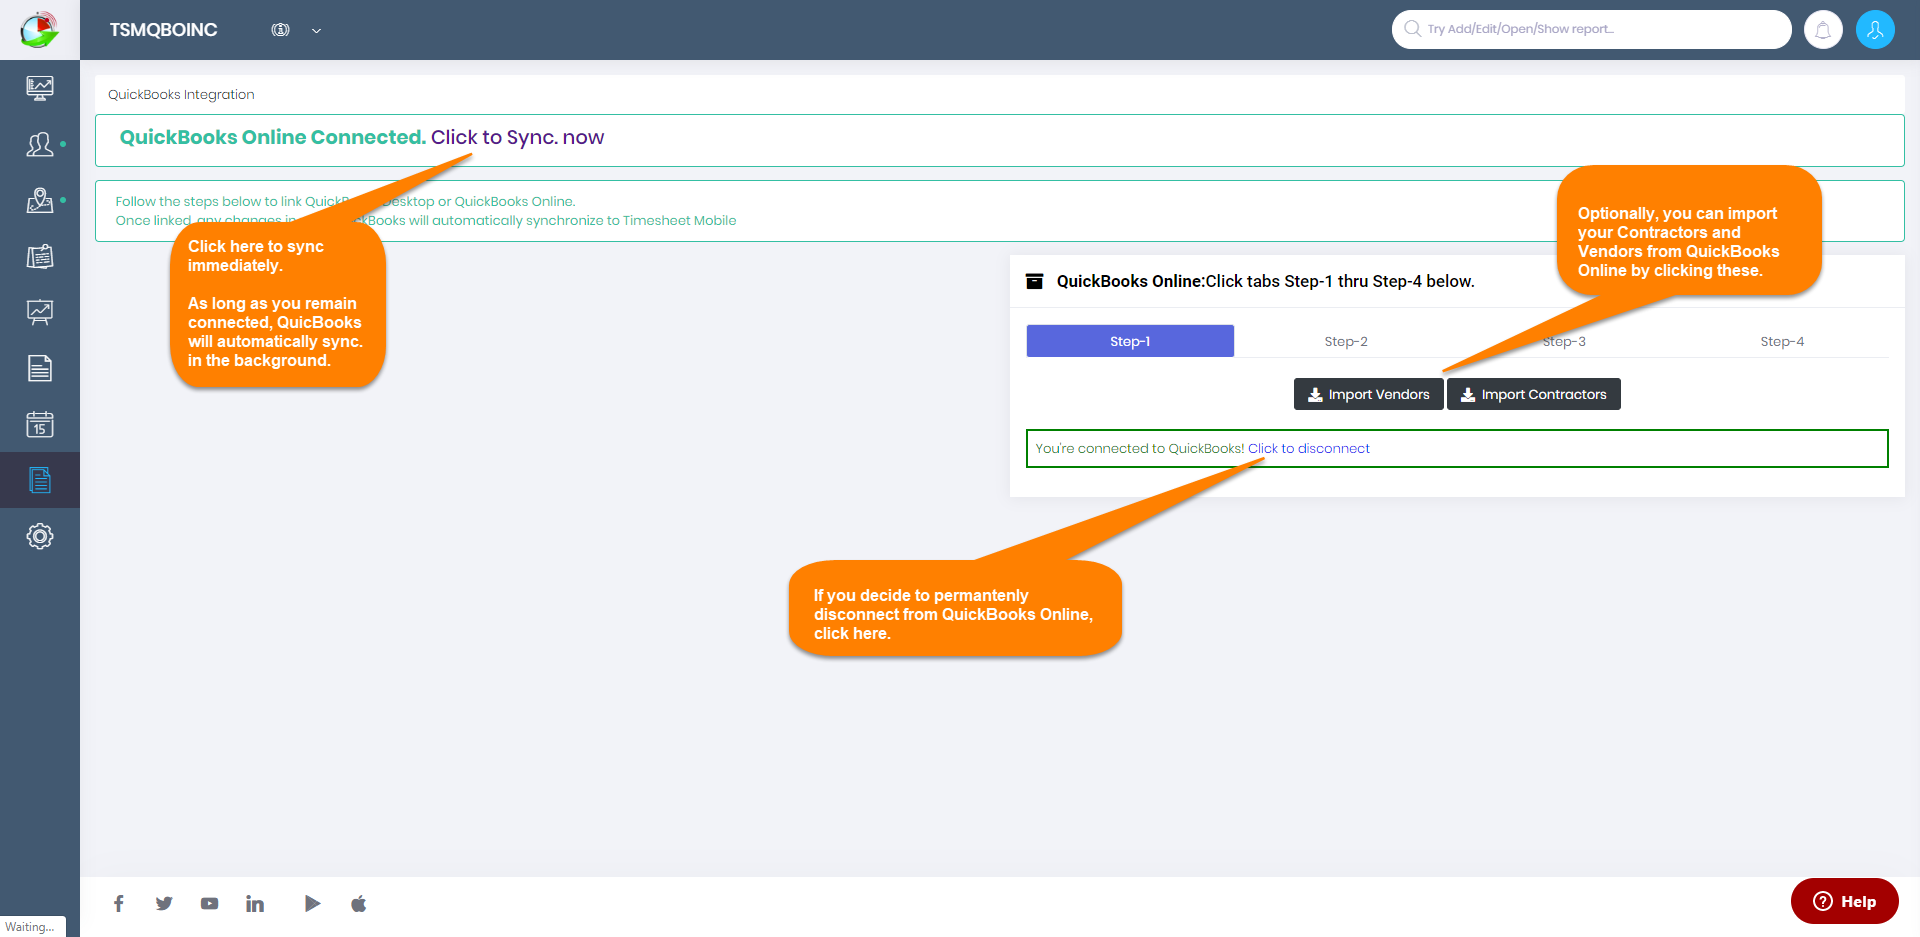The image size is (1920, 937).
Task: Select the Step-1 tab
Action: pyautogui.click(x=1130, y=341)
